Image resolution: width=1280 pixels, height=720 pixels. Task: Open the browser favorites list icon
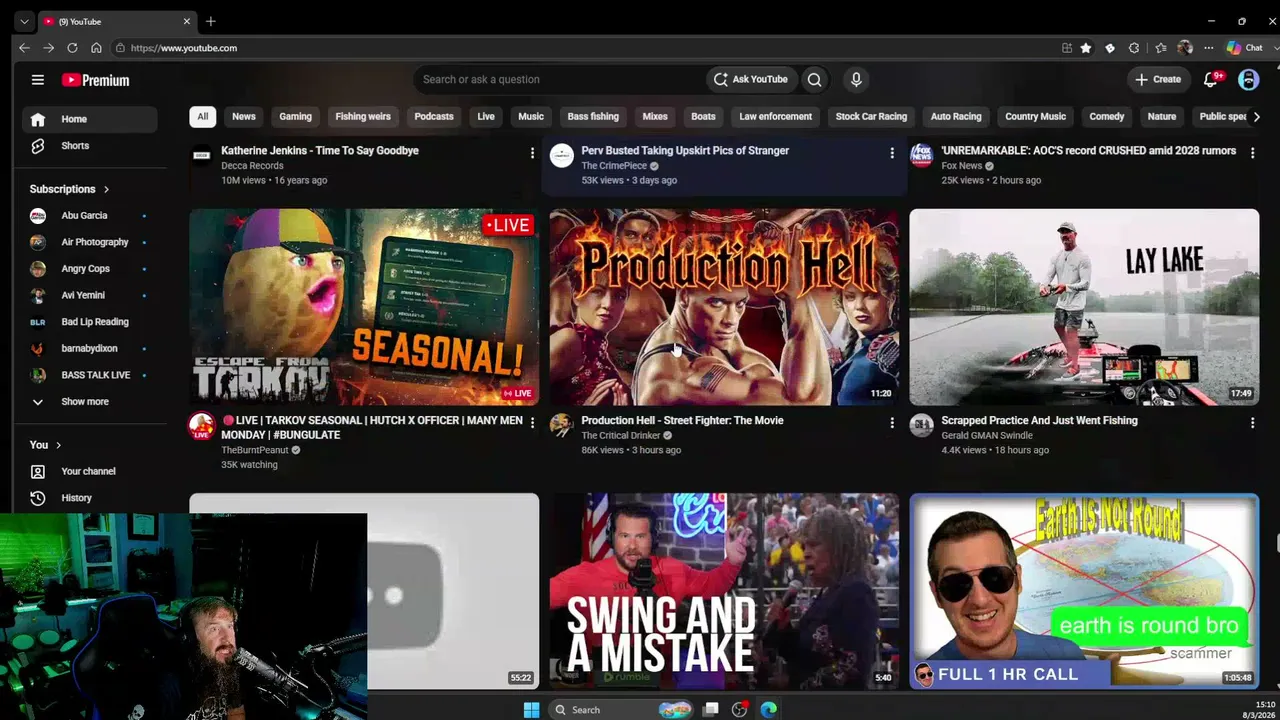pyautogui.click(x=1160, y=48)
